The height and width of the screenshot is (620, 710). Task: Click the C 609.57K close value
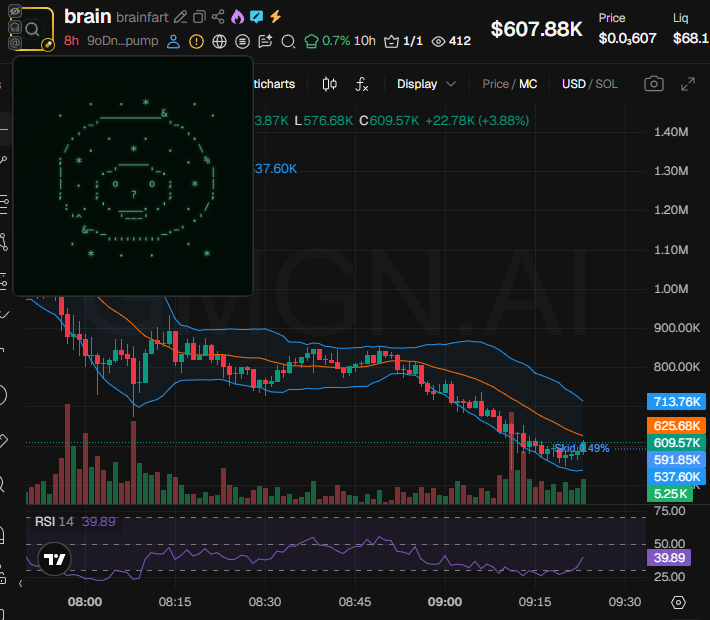click(389, 121)
